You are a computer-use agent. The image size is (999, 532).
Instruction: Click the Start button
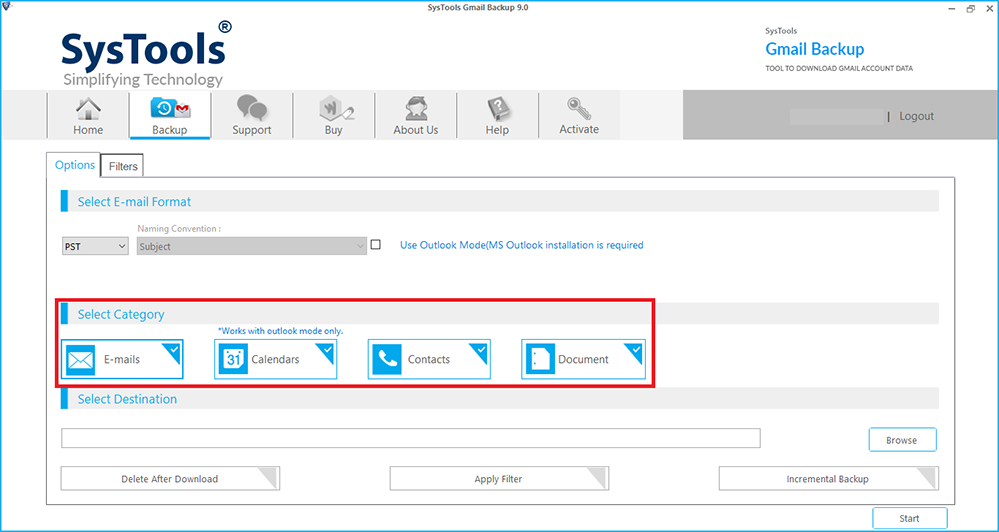click(909, 519)
